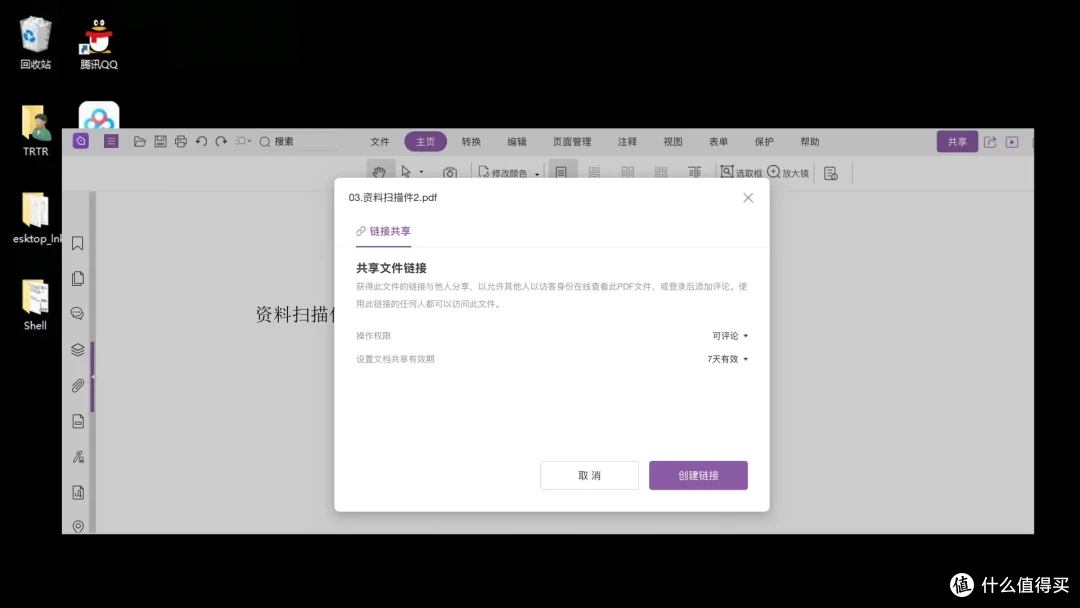Open the 表单 tab

pos(718,142)
